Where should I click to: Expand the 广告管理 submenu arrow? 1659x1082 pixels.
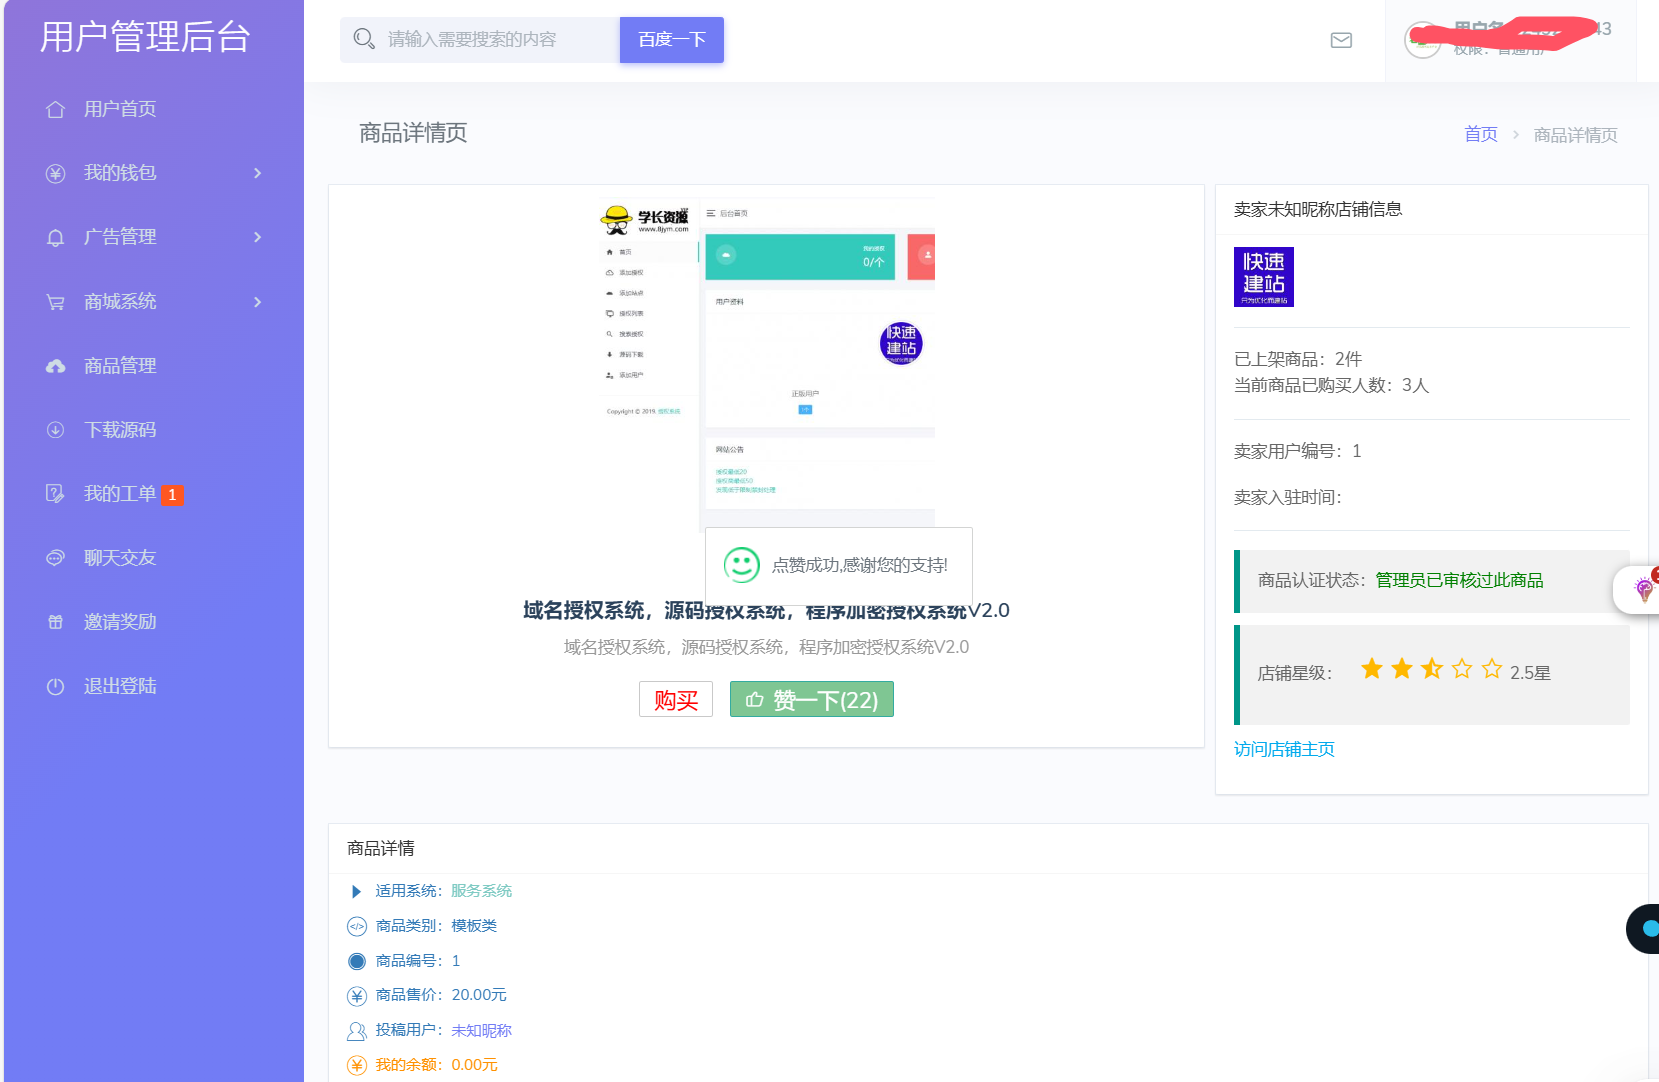tap(257, 237)
